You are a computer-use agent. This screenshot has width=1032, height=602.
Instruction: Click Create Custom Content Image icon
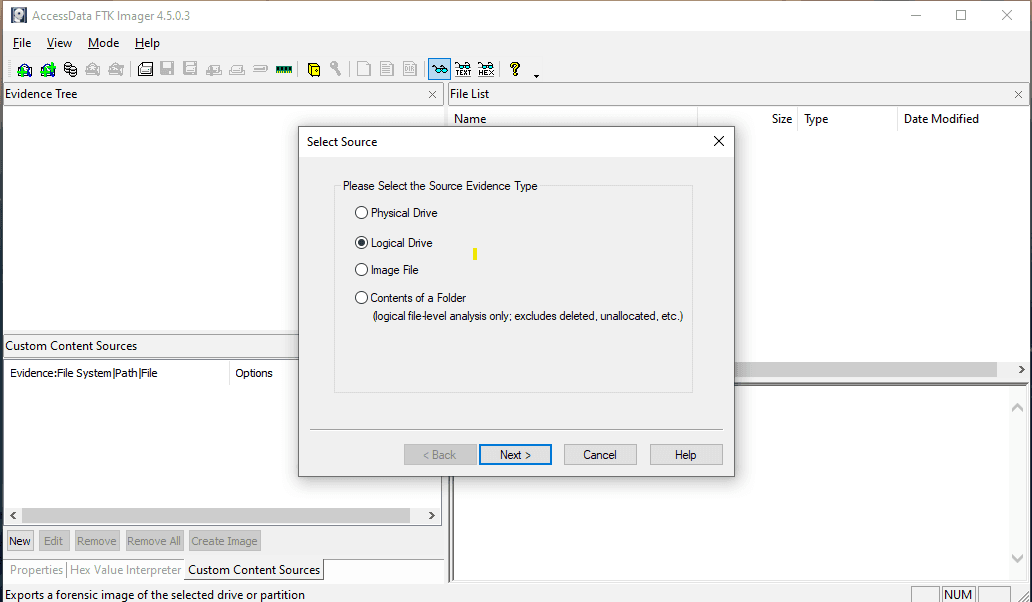pyautogui.click(x=237, y=69)
